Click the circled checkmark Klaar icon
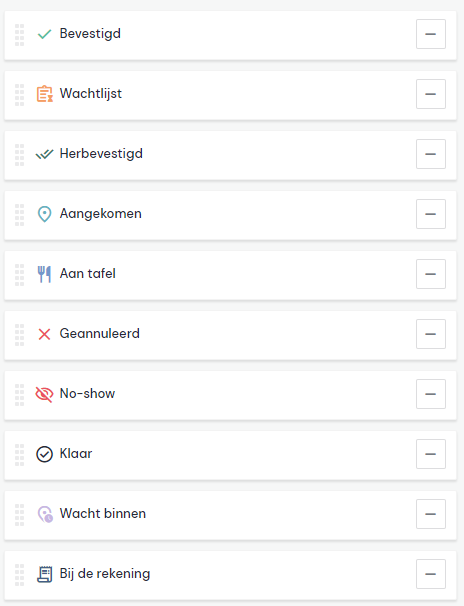Viewport: 464px width, 606px height. (44, 454)
